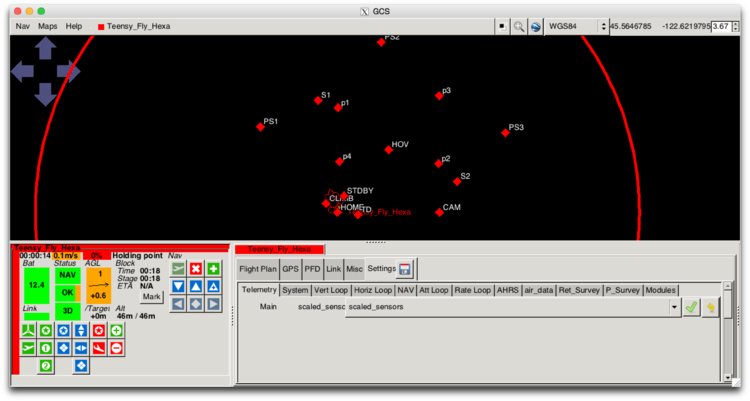Click the green 3D GPS status indicator
The height and width of the screenshot is (401, 750).
(x=67, y=311)
